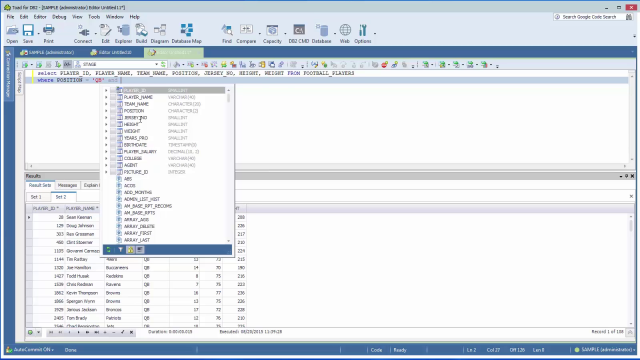Click the search icon beside Google Code Search

click(629, 17)
